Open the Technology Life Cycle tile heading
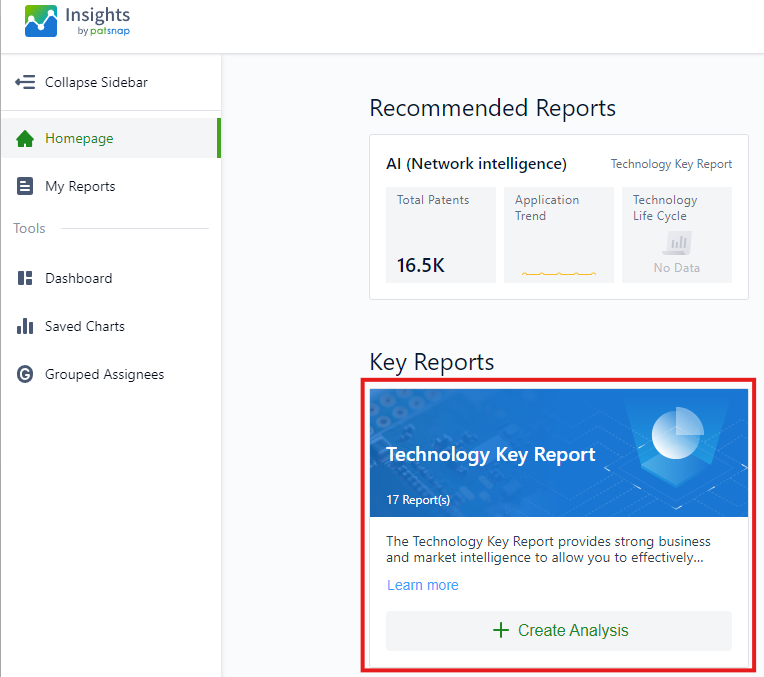Image resolution: width=764 pixels, height=677 pixels. pyautogui.click(x=665, y=207)
